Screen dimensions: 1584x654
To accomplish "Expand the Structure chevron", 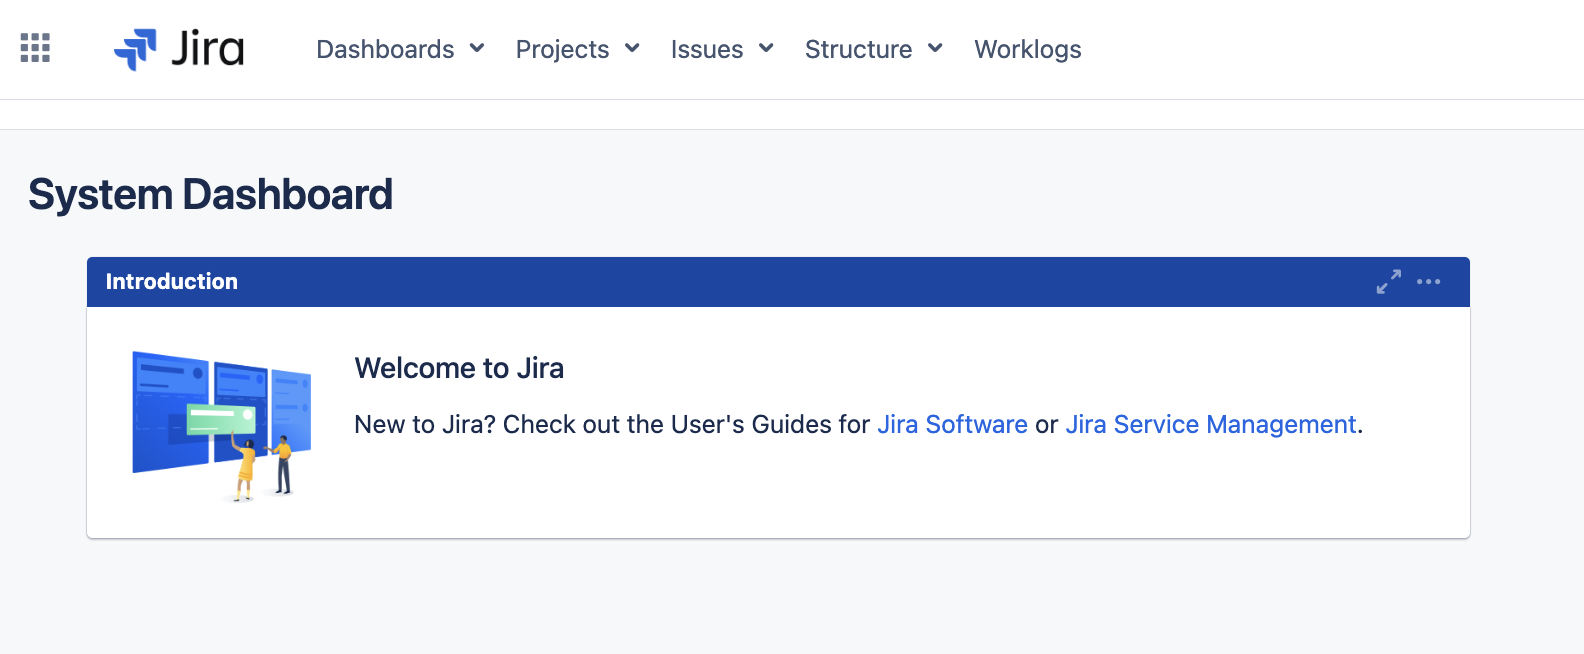I will pos(935,48).
